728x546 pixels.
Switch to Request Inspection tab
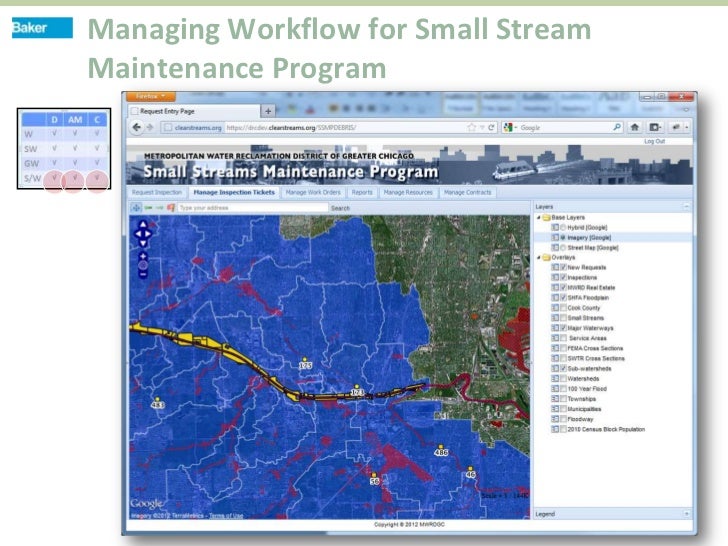pyautogui.click(x=156, y=192)
